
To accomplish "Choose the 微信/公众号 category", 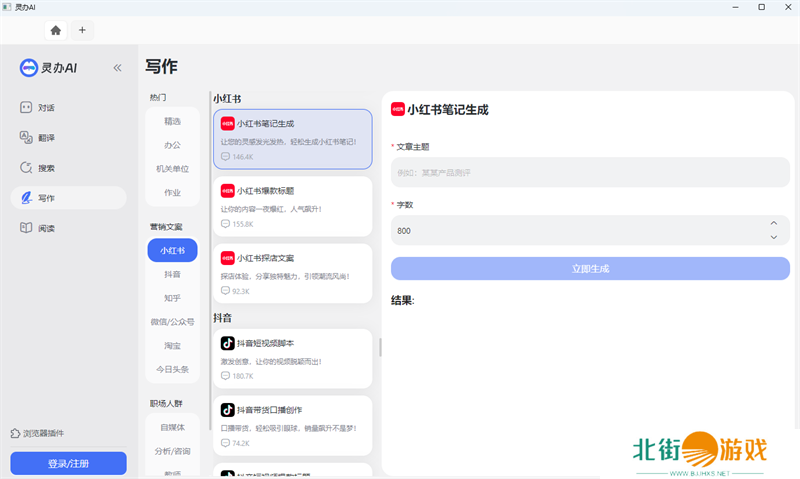I will pyautogui.click(x=172, y=322).
